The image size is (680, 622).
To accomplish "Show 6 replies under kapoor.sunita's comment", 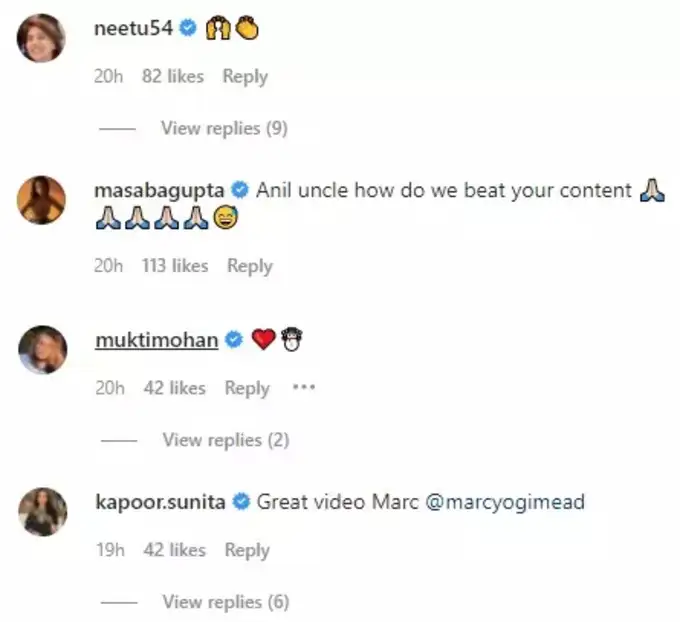I will 225,602.
